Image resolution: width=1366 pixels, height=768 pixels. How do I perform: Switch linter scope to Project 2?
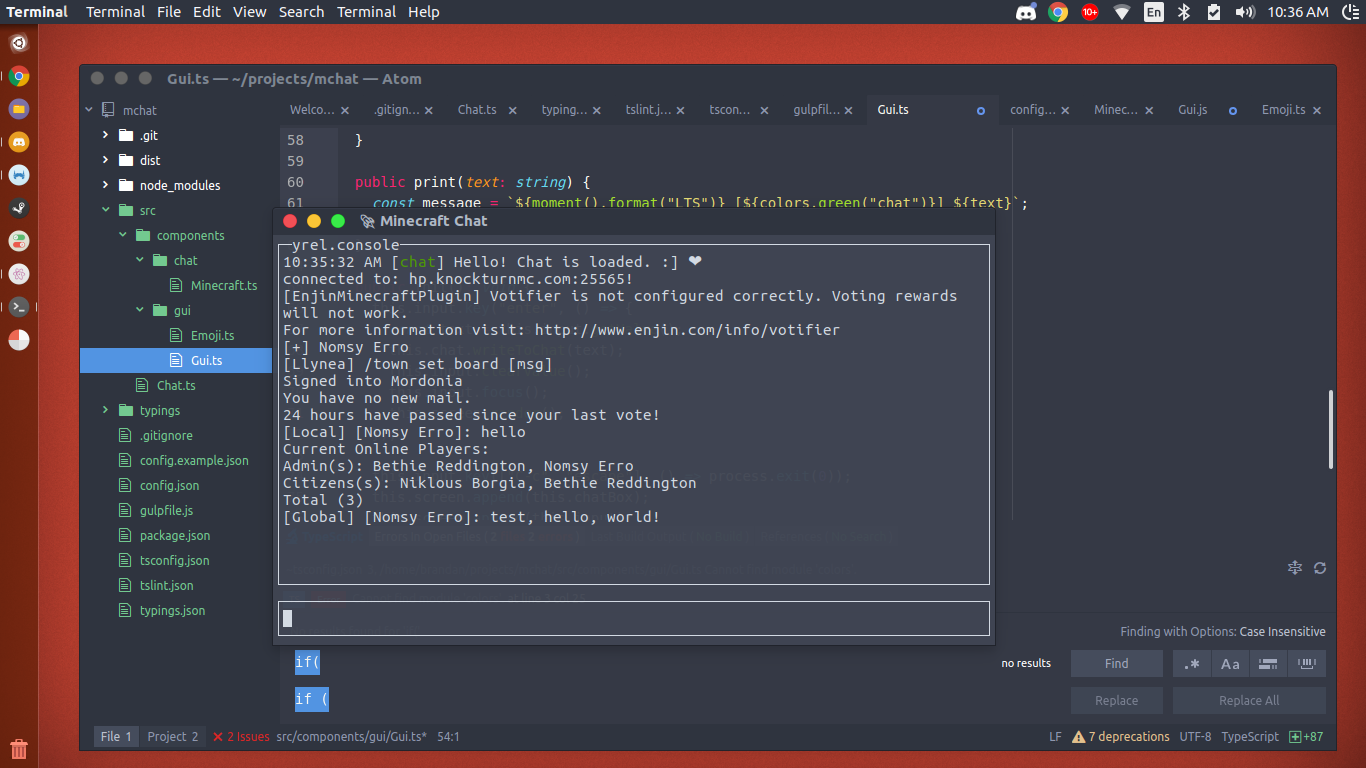(173, 737)
